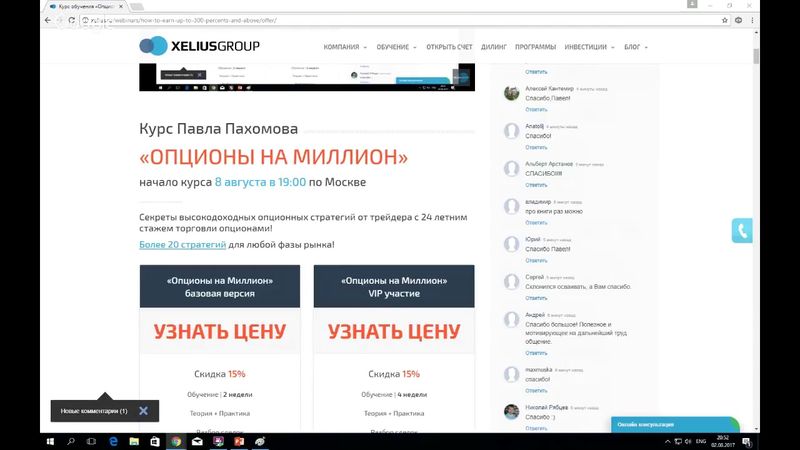Viewport: 800px width, 450px height.
Task: Bookmark this page with the star icon
Action: 724,20
